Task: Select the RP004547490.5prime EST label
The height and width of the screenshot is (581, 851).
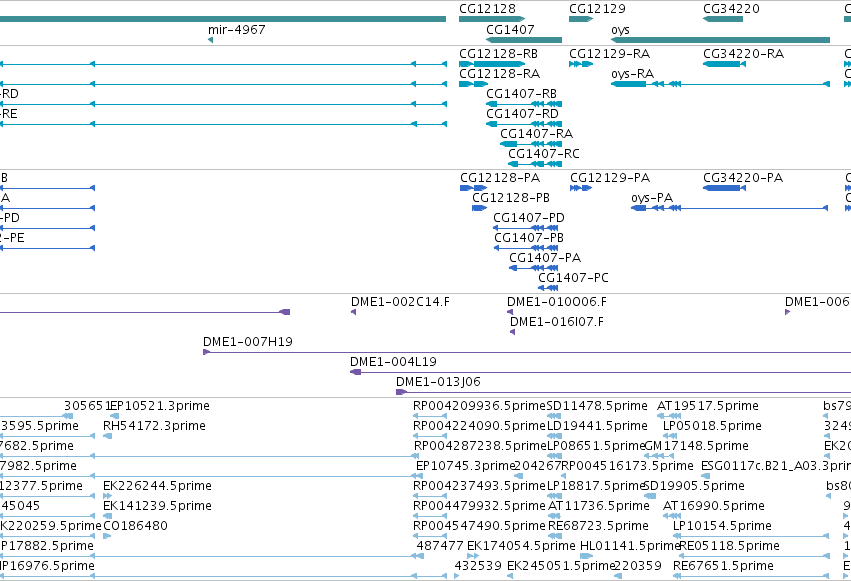Action: pyautogui.click(x=479, y=526)
